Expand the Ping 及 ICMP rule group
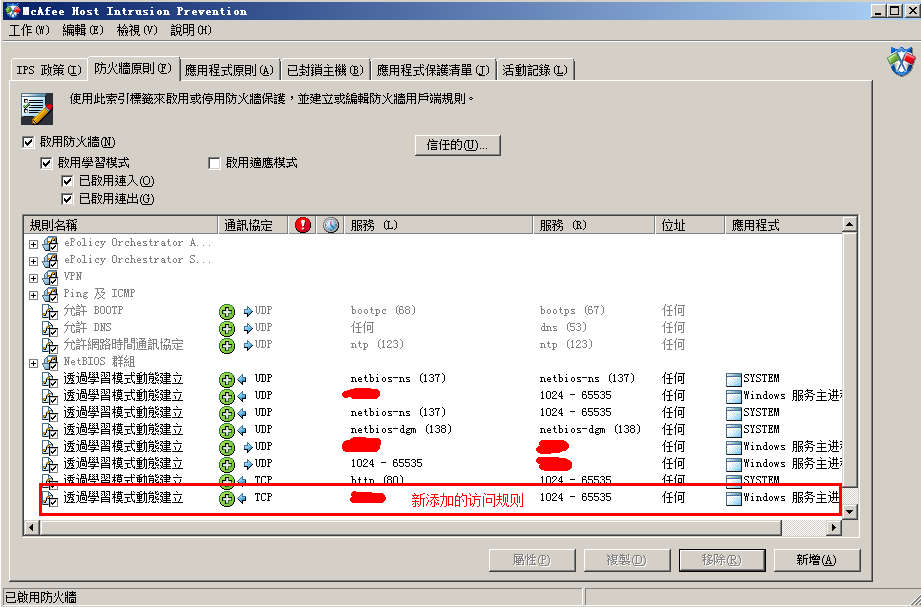 34,294
